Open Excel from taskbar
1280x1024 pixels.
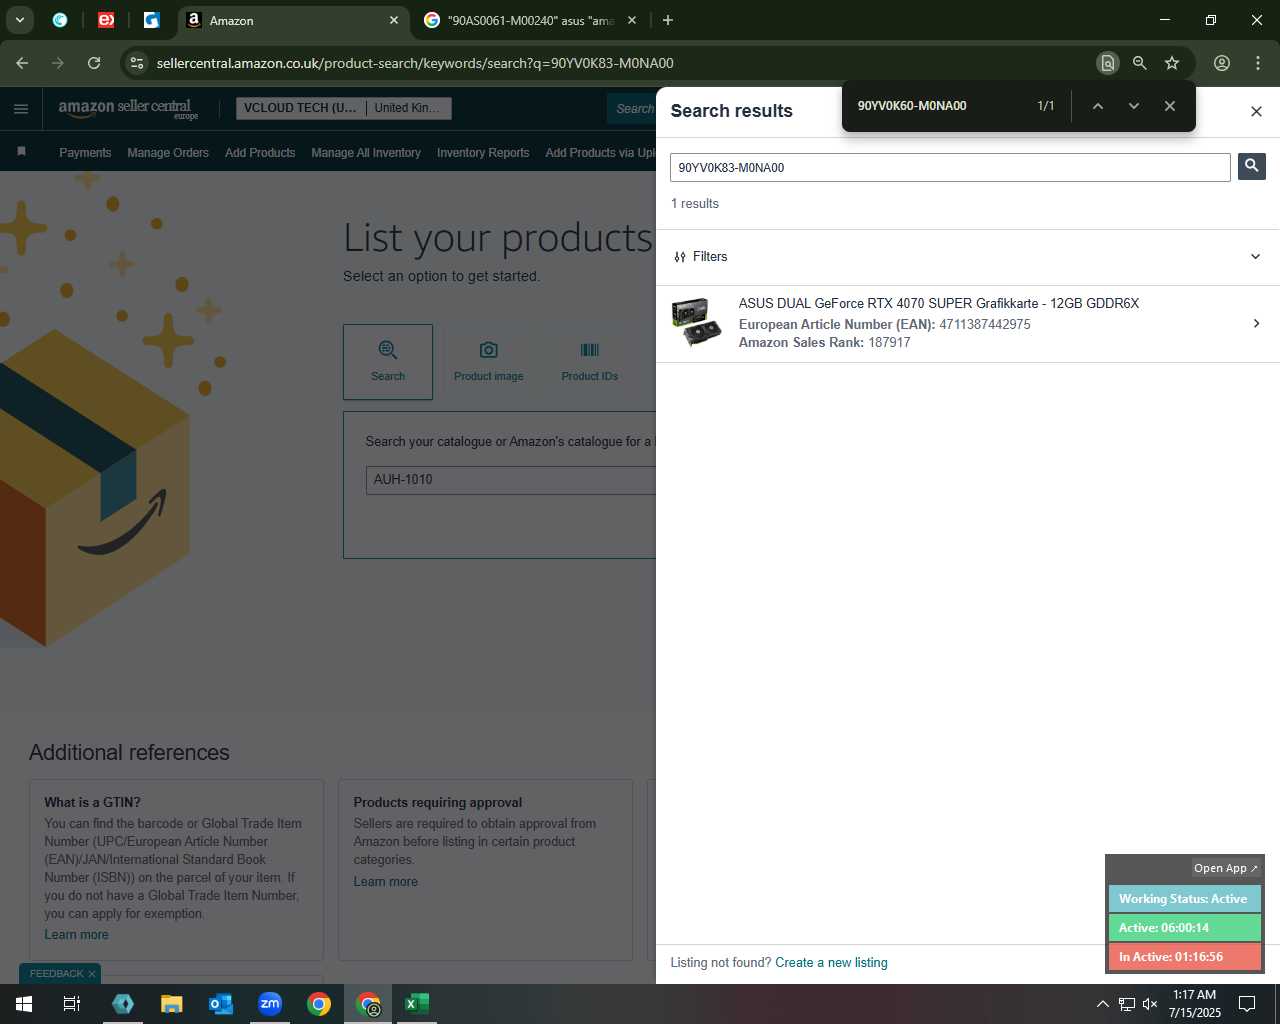pyautogui.click(x=417, y=1004)
